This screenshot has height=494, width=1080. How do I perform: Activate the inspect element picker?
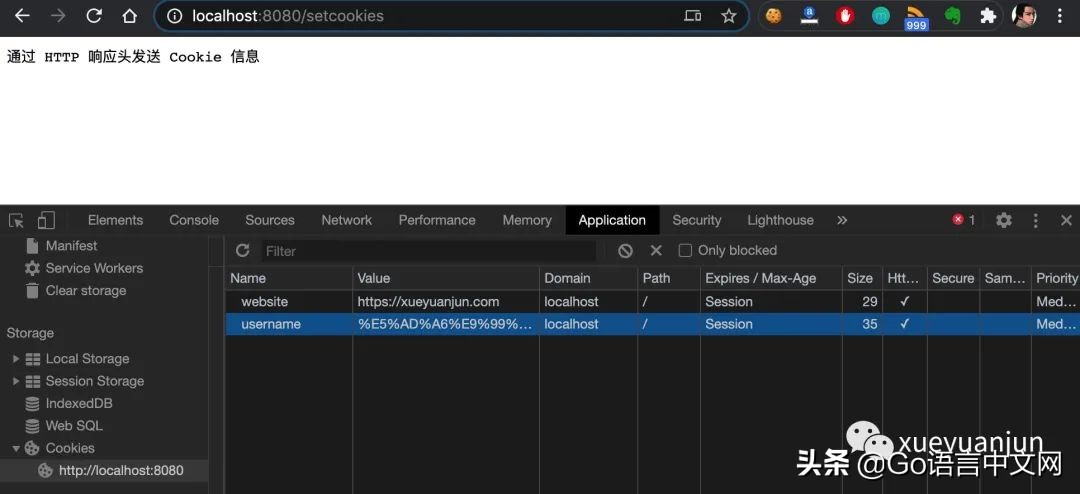(x=17, y=220)
